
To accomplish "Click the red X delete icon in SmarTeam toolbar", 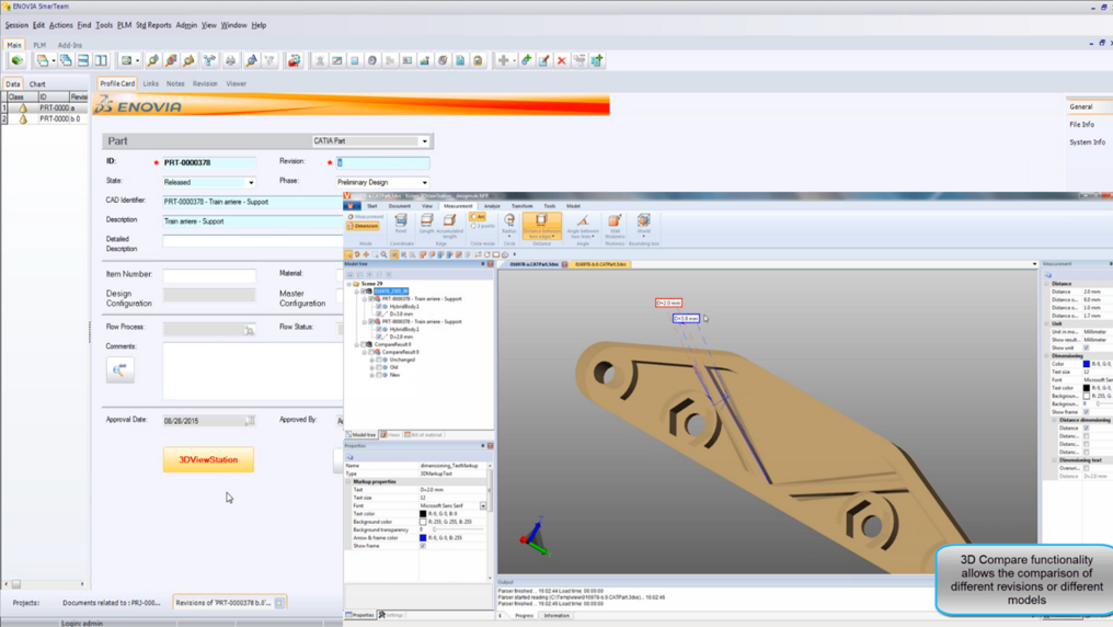I will pos(561,61).
